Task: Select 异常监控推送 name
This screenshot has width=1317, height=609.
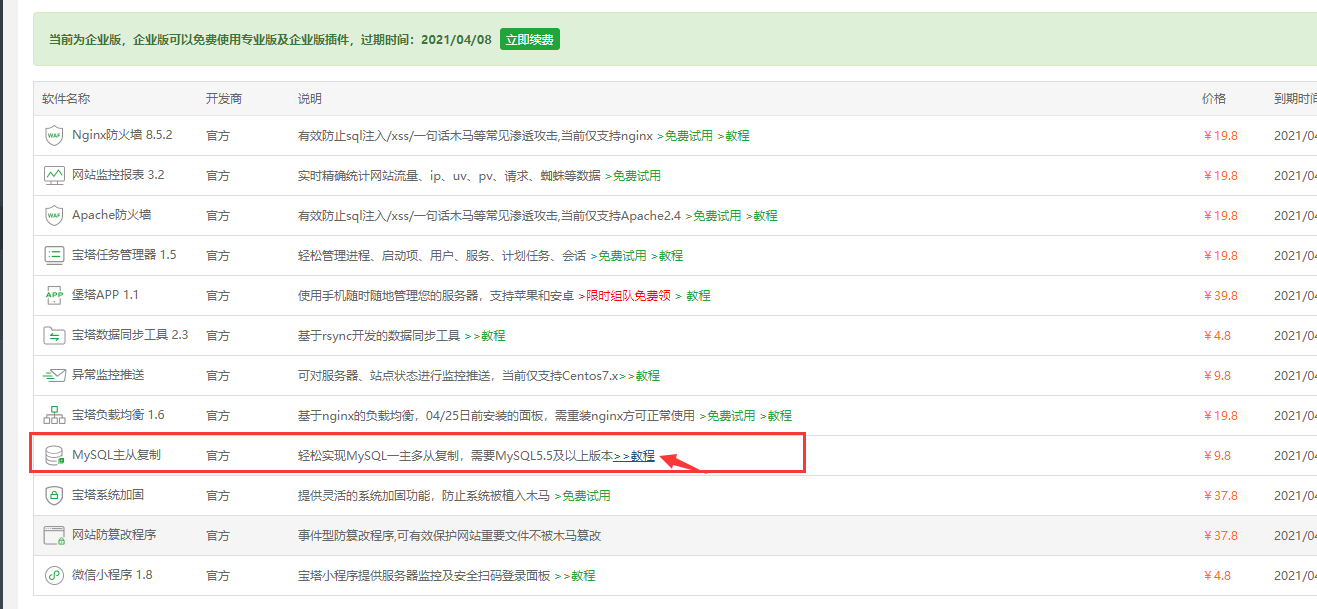Action: 108,375
